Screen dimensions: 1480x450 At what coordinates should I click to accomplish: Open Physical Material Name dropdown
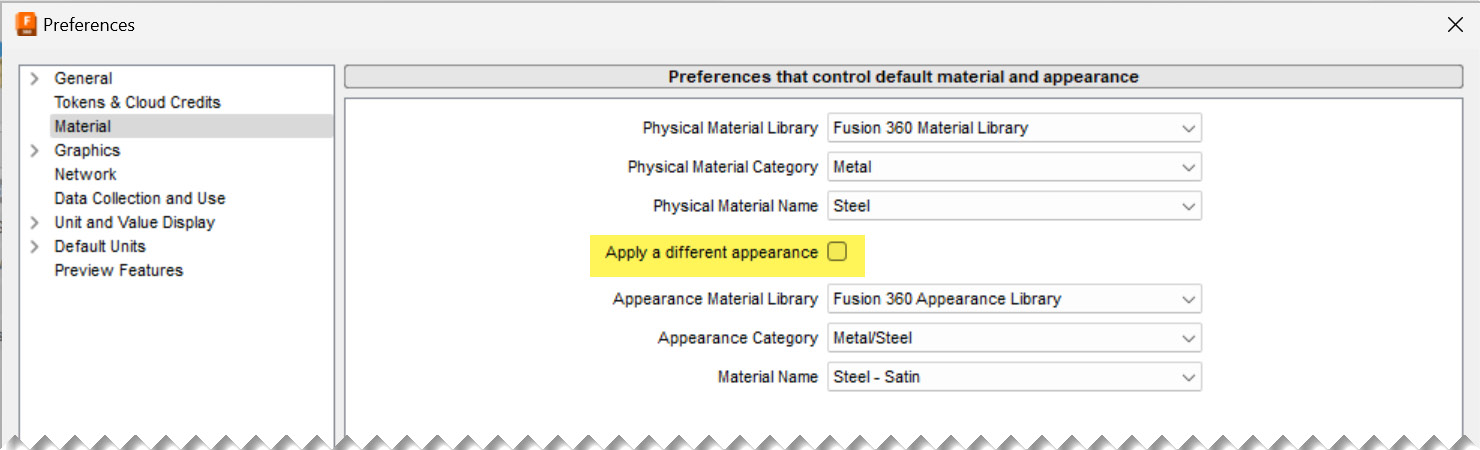(x=1014, y=206)
